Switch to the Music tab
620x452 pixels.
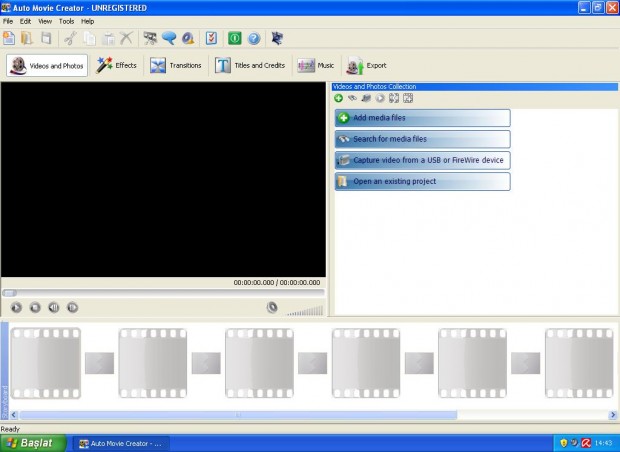(x=316, y=66)
